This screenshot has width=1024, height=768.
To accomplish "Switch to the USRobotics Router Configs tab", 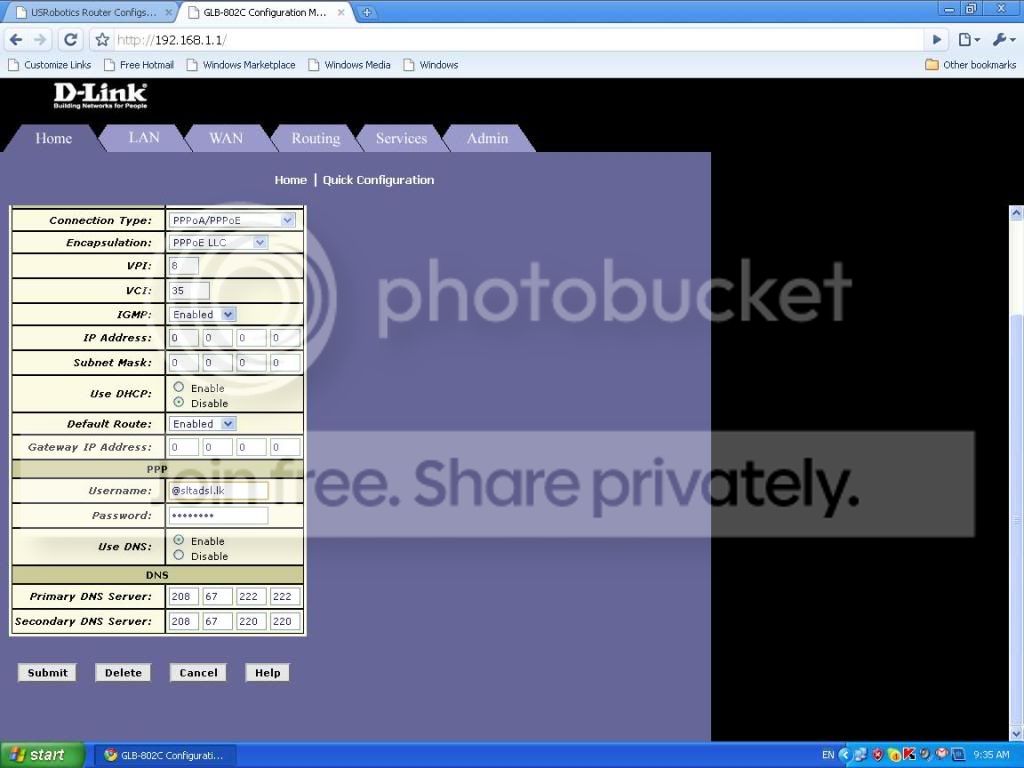I will [x=90, y=12].
